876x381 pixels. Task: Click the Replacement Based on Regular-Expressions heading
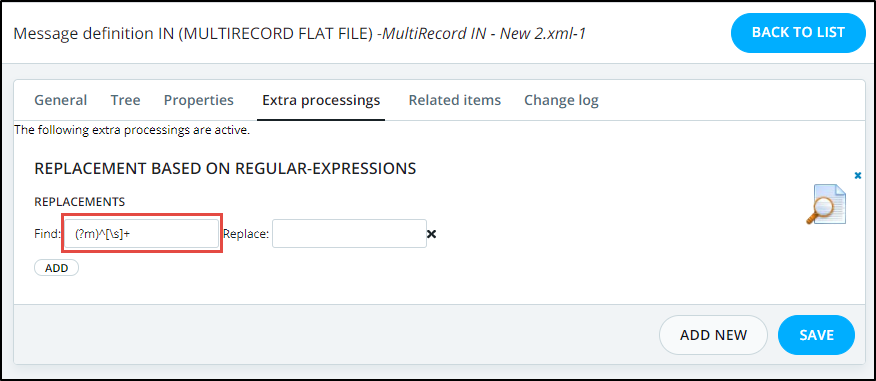click(225, 169)
